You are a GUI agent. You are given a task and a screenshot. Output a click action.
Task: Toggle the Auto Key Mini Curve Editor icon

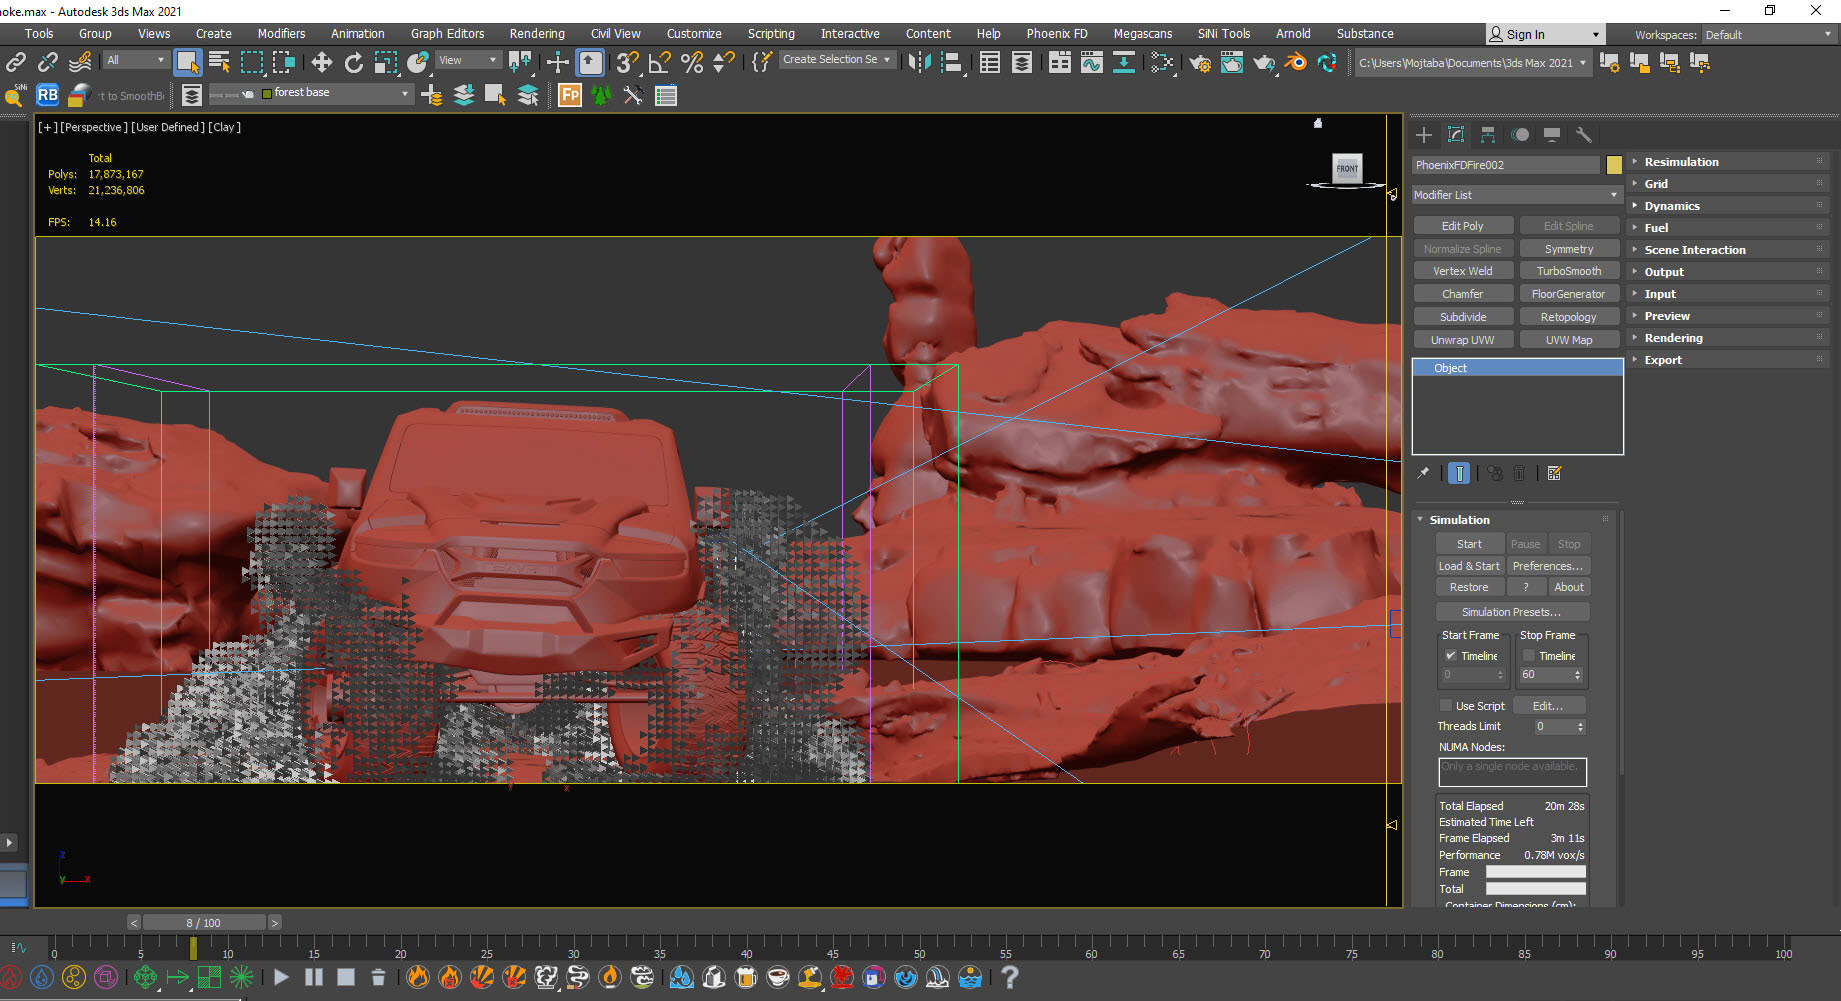coord(19,947)
